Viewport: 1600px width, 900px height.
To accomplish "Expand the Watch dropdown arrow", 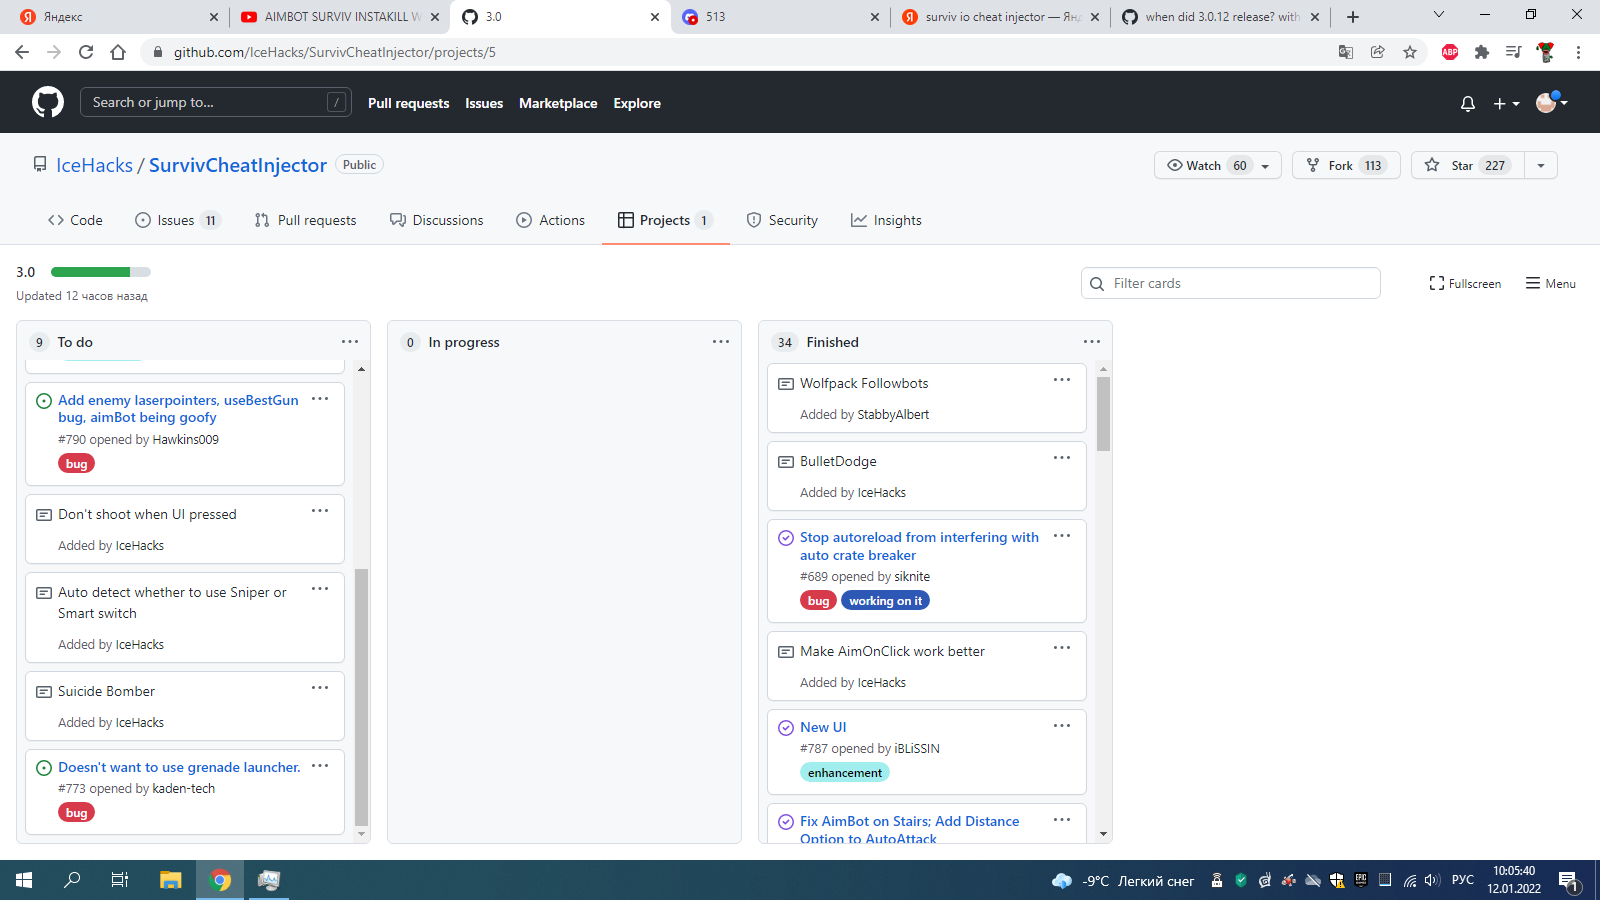I will pyautogui.click(x=1264, y=165).
